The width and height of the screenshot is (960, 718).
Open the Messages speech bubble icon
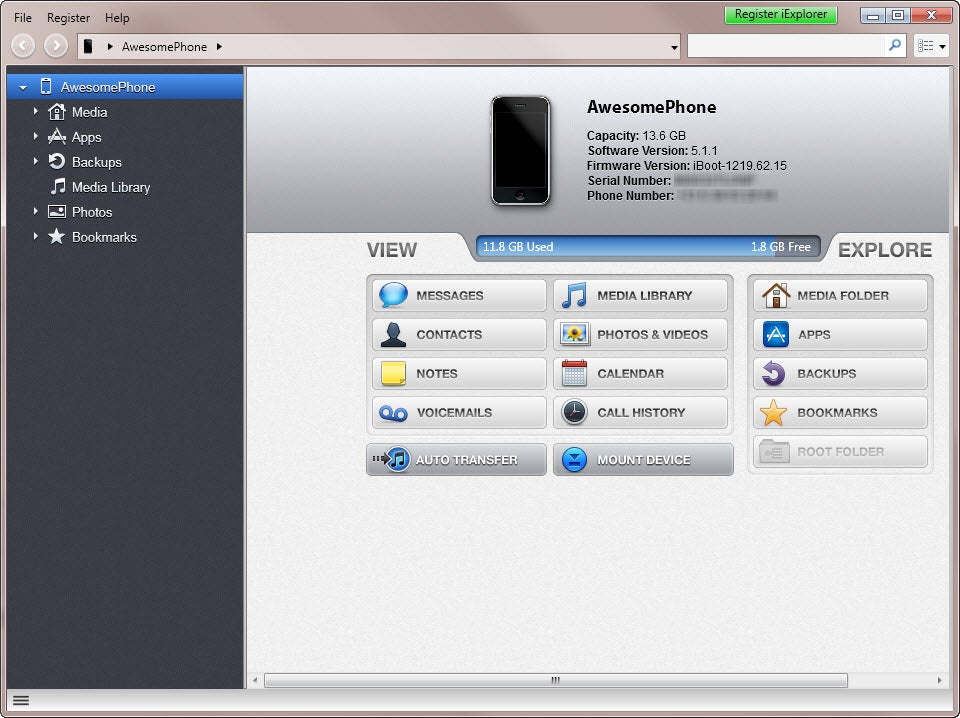(393, 295)
